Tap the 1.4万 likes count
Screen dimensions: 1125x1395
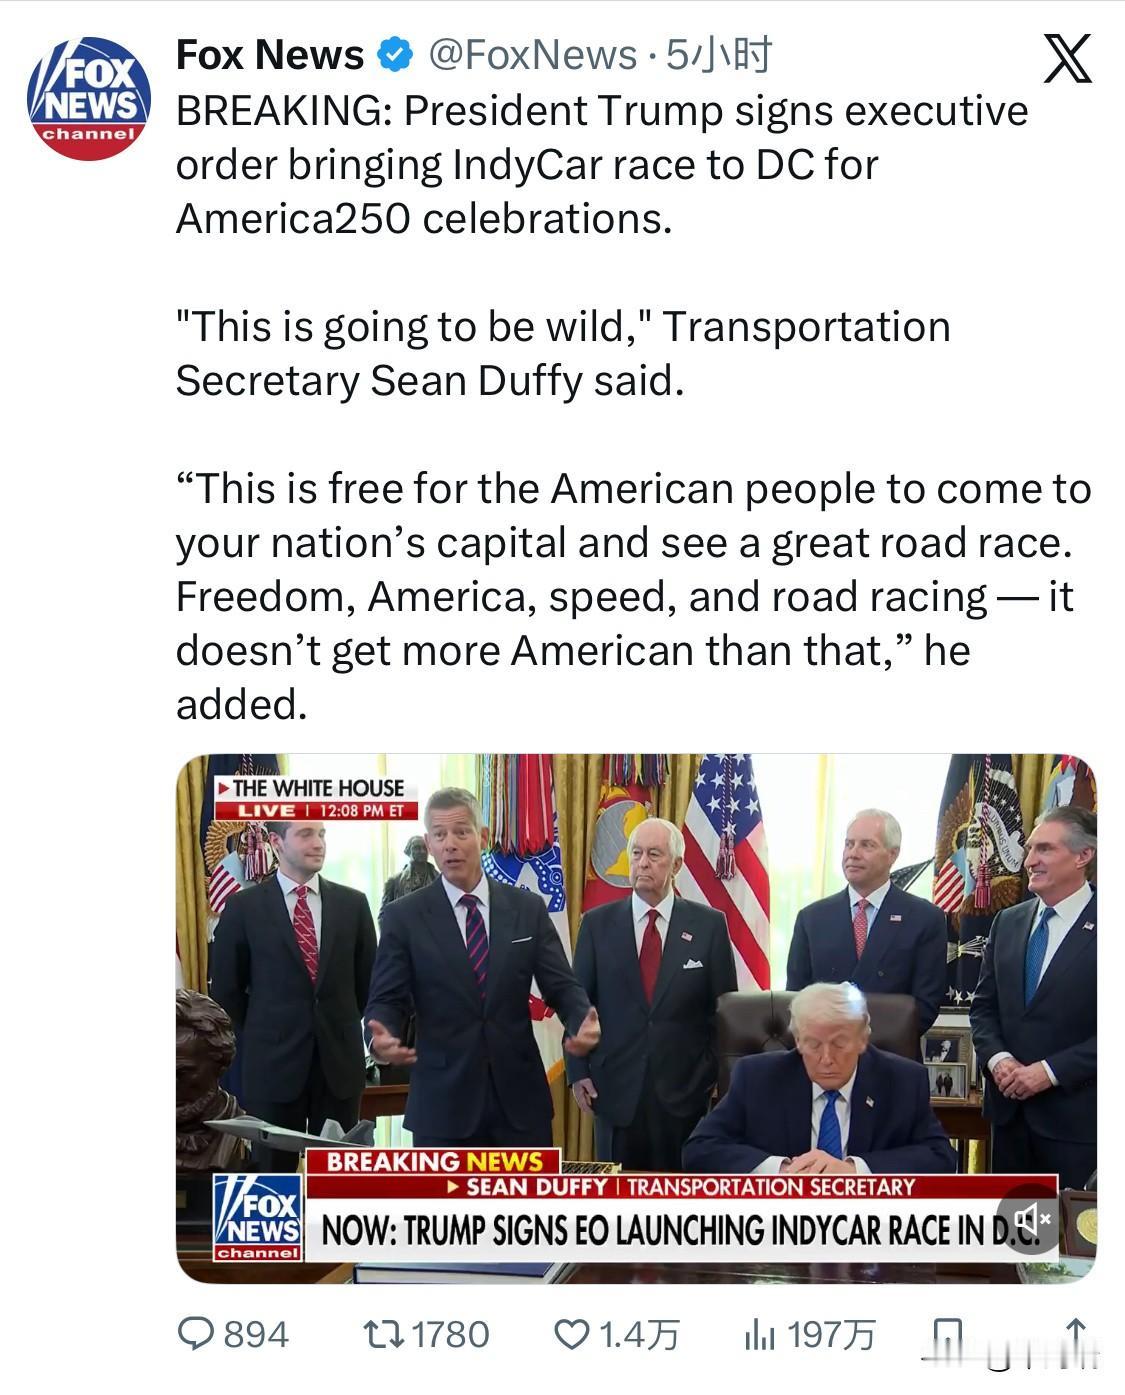[x=639, y=1334]
